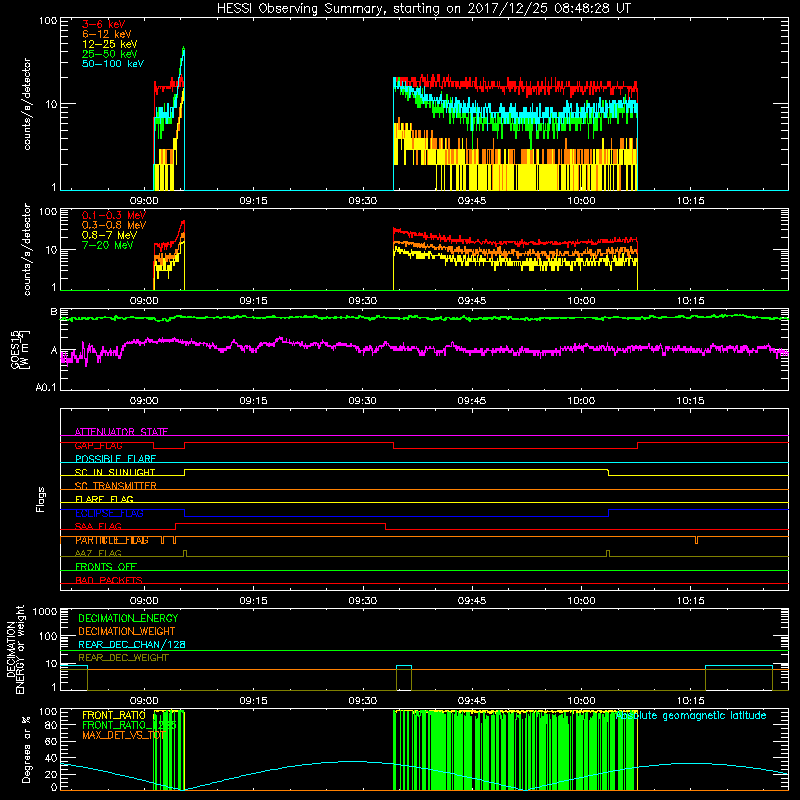800x800 pixels.
Task: Select the ECLIPSE_FLAG label
Action: point(109,513)
